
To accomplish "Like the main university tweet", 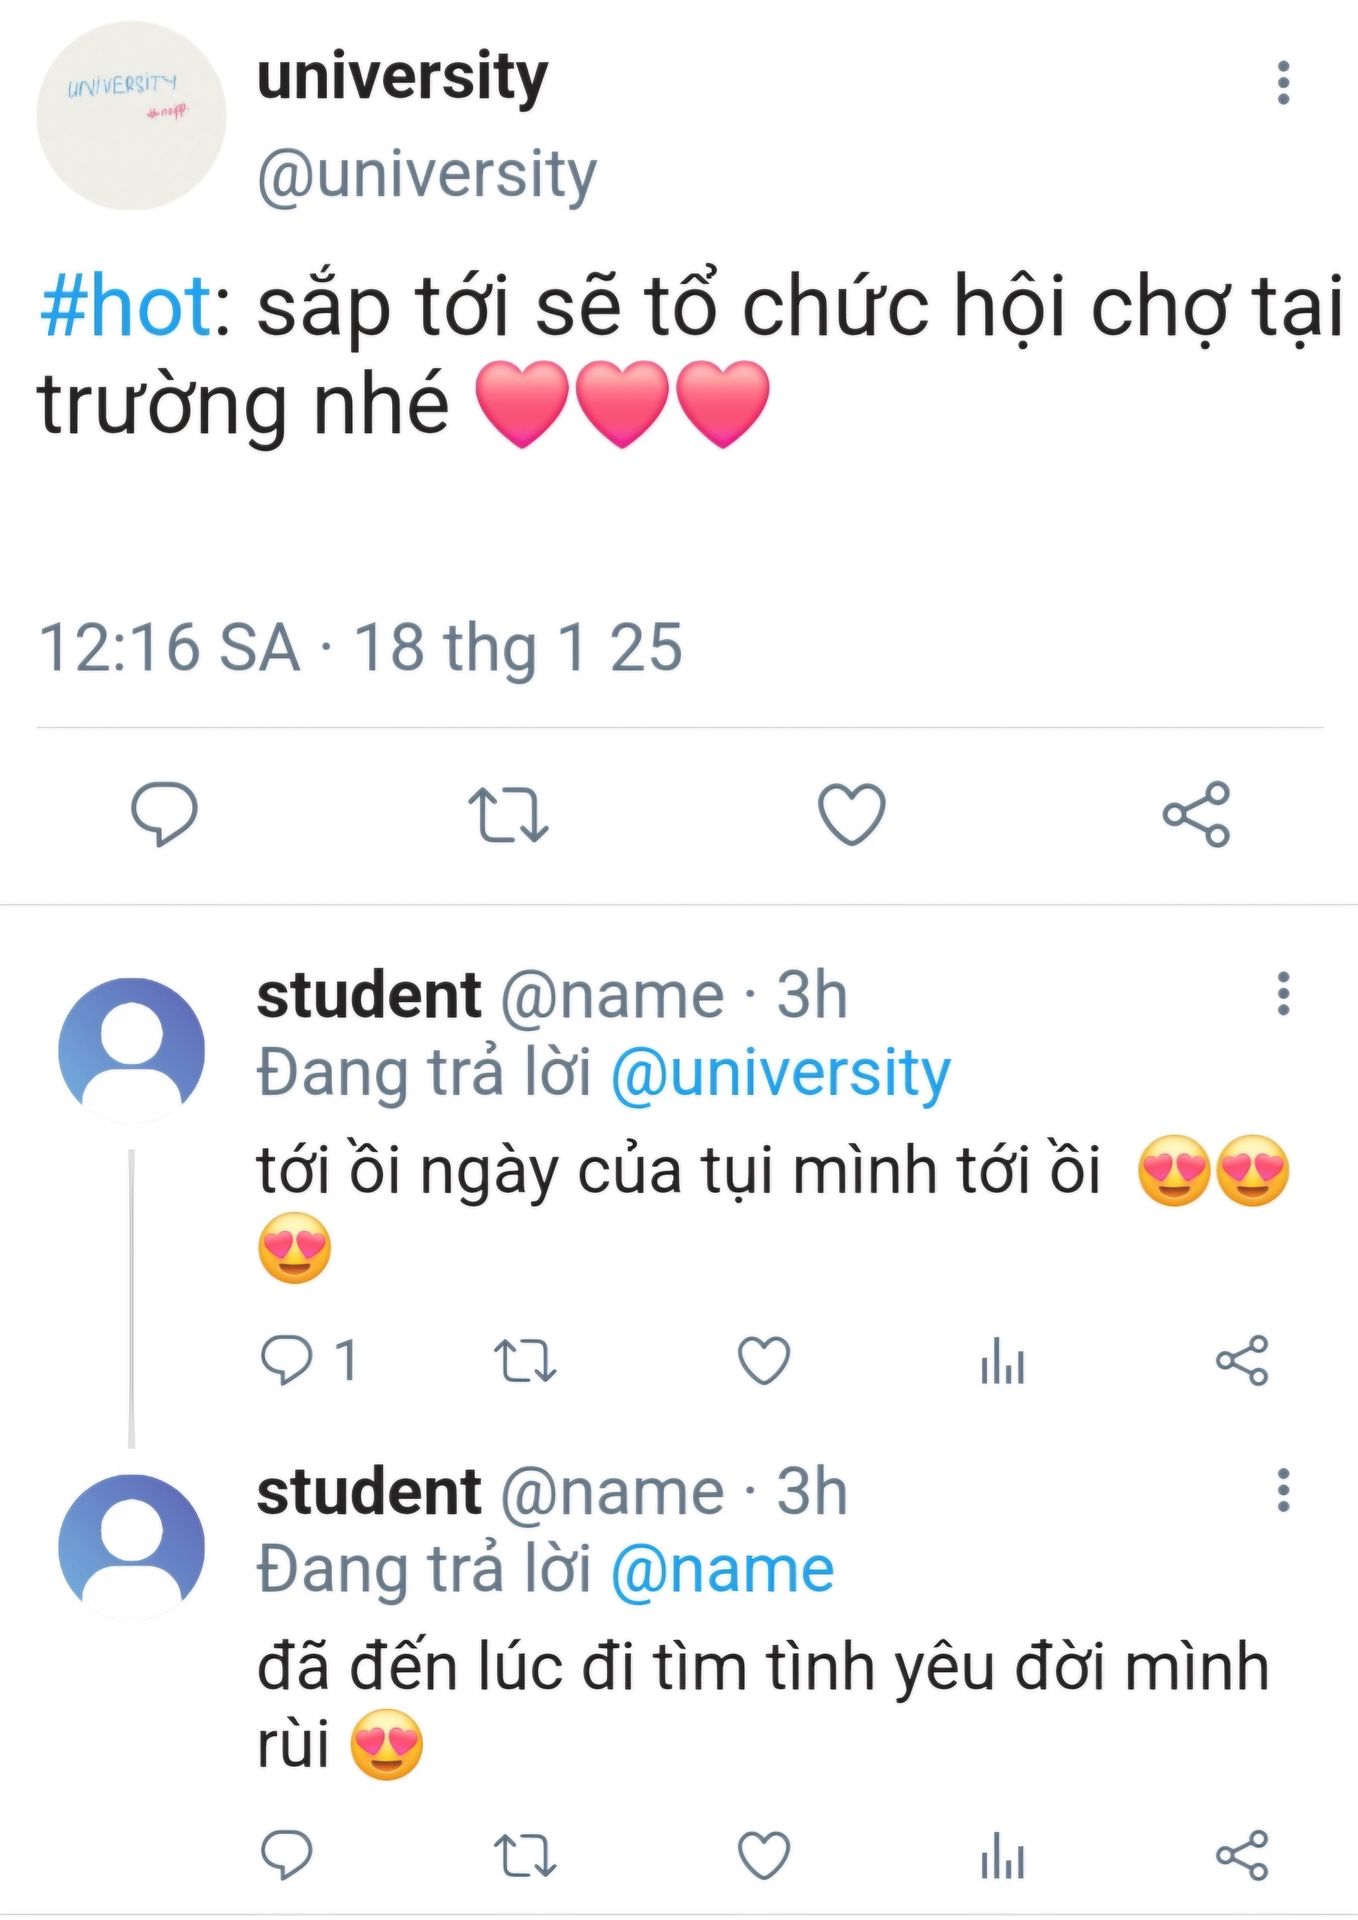I will coord(852,814).
